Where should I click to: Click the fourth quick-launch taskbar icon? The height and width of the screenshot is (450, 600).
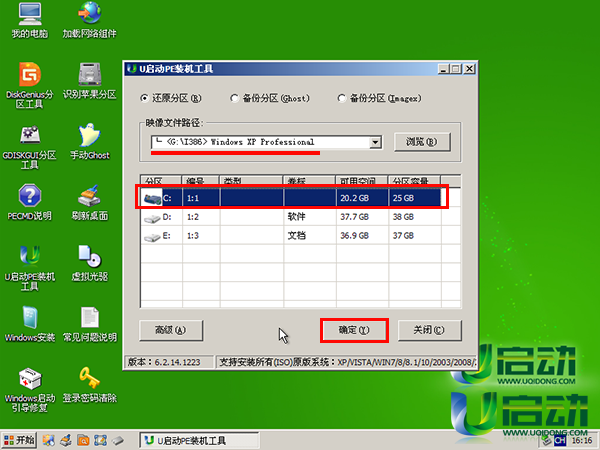pos(100,440)
